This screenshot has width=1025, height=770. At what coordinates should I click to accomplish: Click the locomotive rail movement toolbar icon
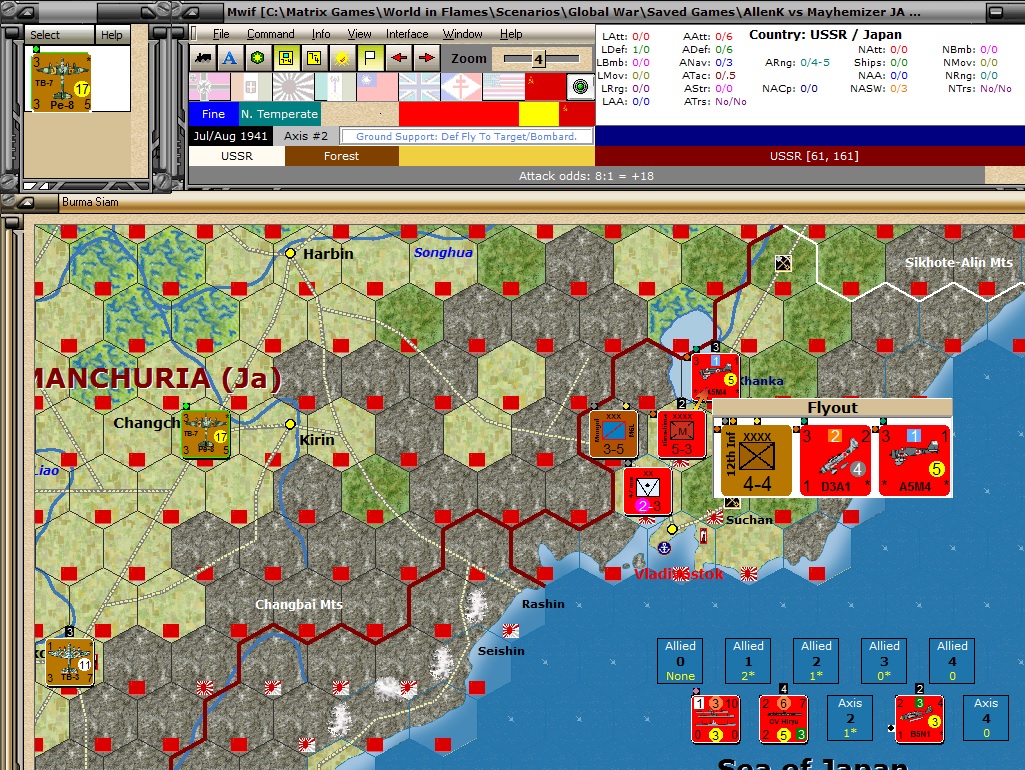(203, 58)
